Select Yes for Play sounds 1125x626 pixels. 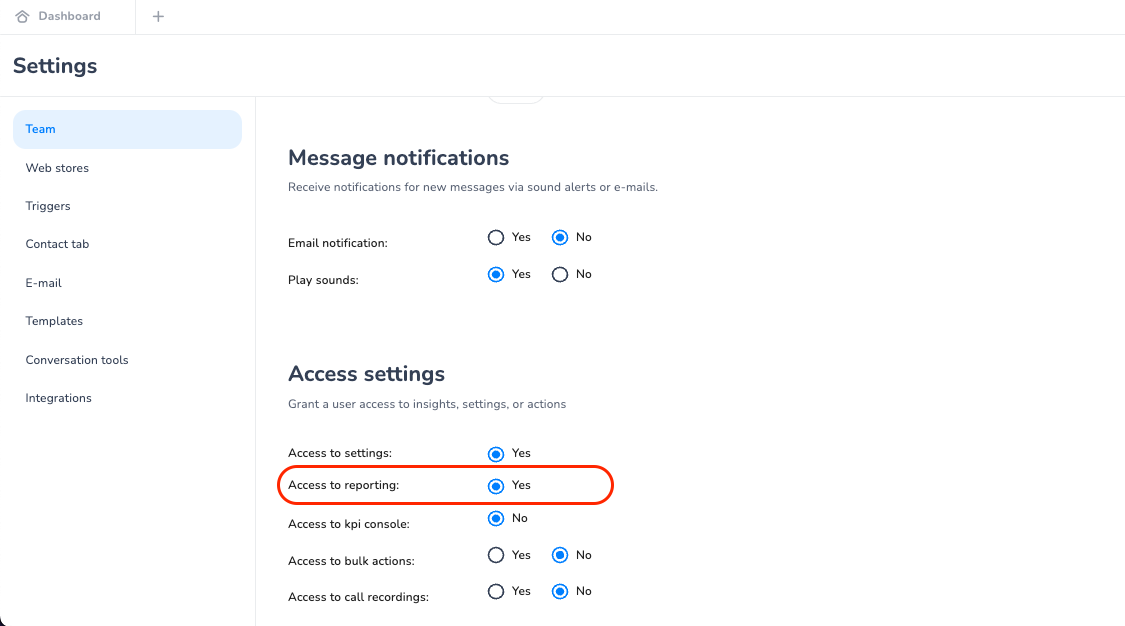pyautogui.click(x=496, y=274)
